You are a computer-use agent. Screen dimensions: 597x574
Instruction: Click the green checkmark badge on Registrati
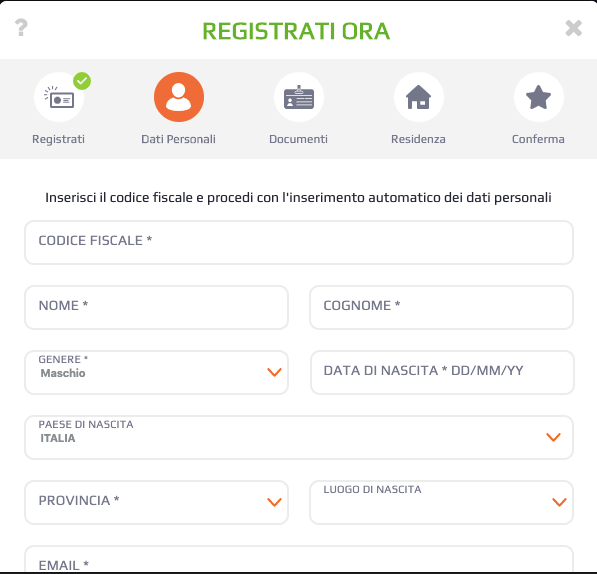click(x=82, y=81)
